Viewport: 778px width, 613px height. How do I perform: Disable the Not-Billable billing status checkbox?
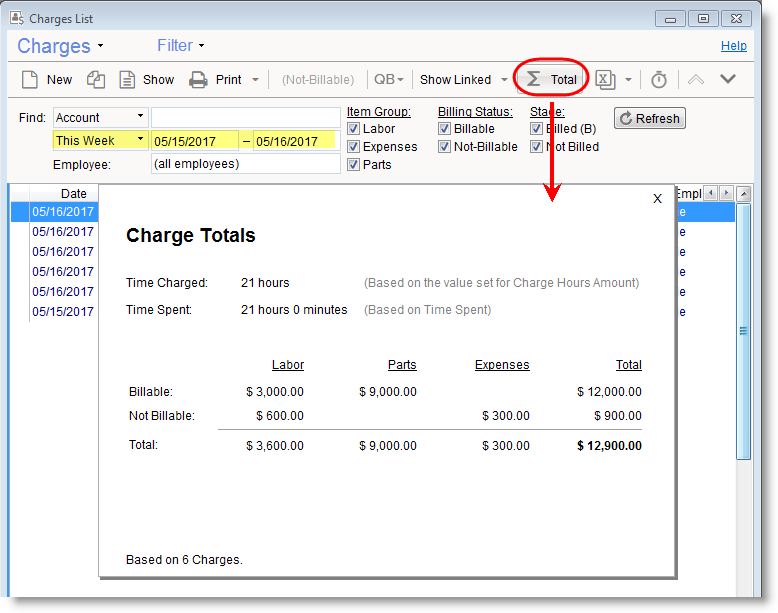(x=444, y=147)
